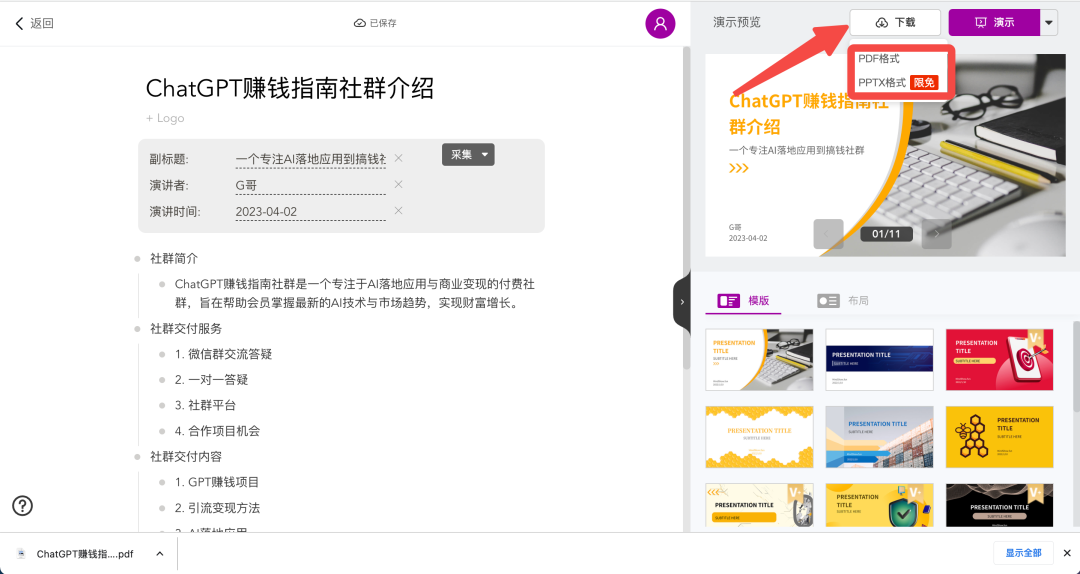Select the red target phone template
1080x574 pixels.
(999, 360)
